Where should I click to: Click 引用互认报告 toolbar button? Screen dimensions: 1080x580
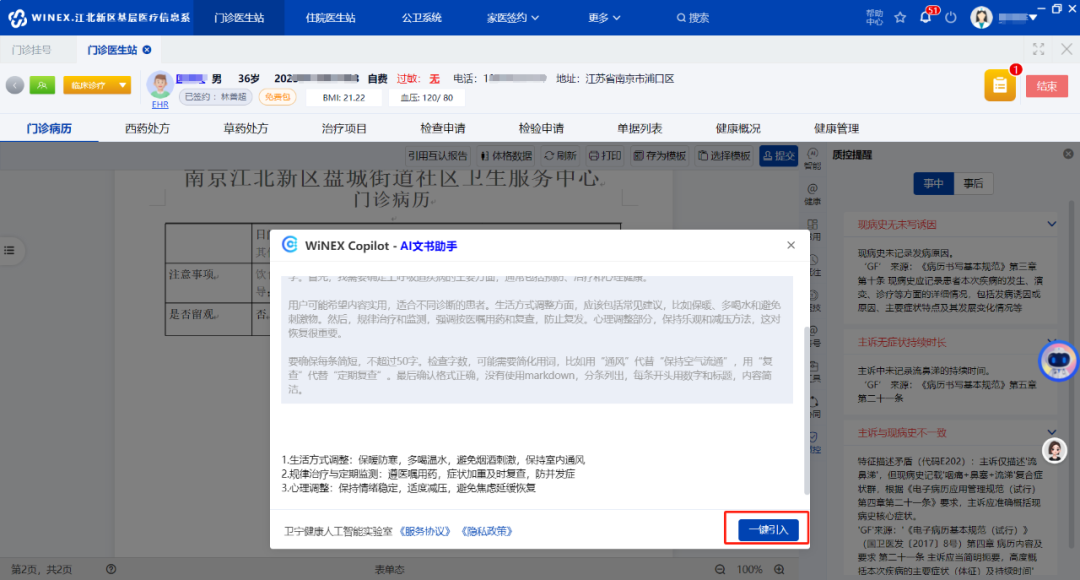click(x=437, y=156)
